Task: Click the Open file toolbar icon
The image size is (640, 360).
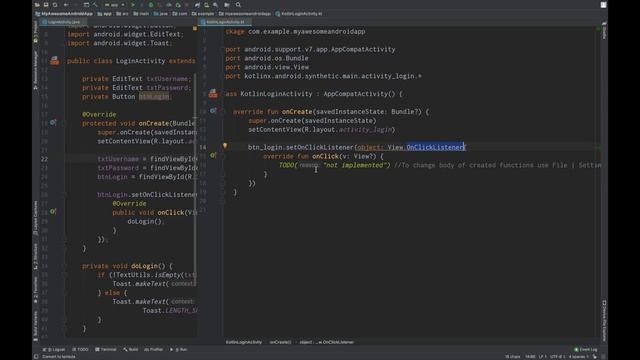Action: tap(37, 5)
